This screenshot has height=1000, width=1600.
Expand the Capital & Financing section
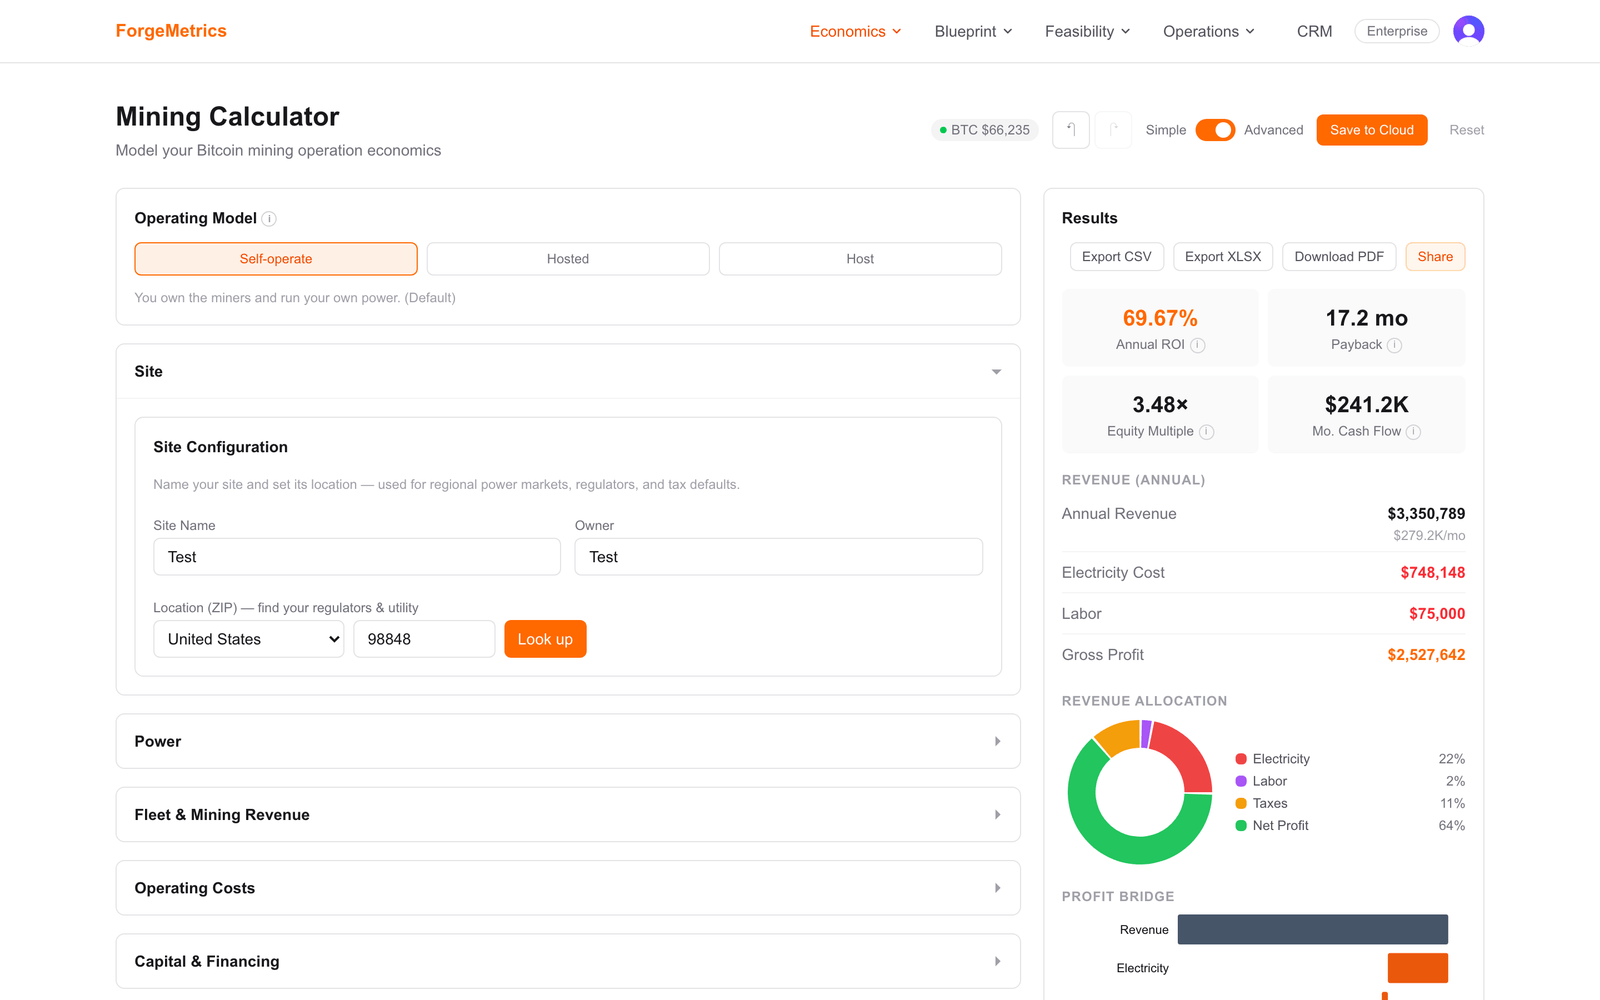click(568, 961)
